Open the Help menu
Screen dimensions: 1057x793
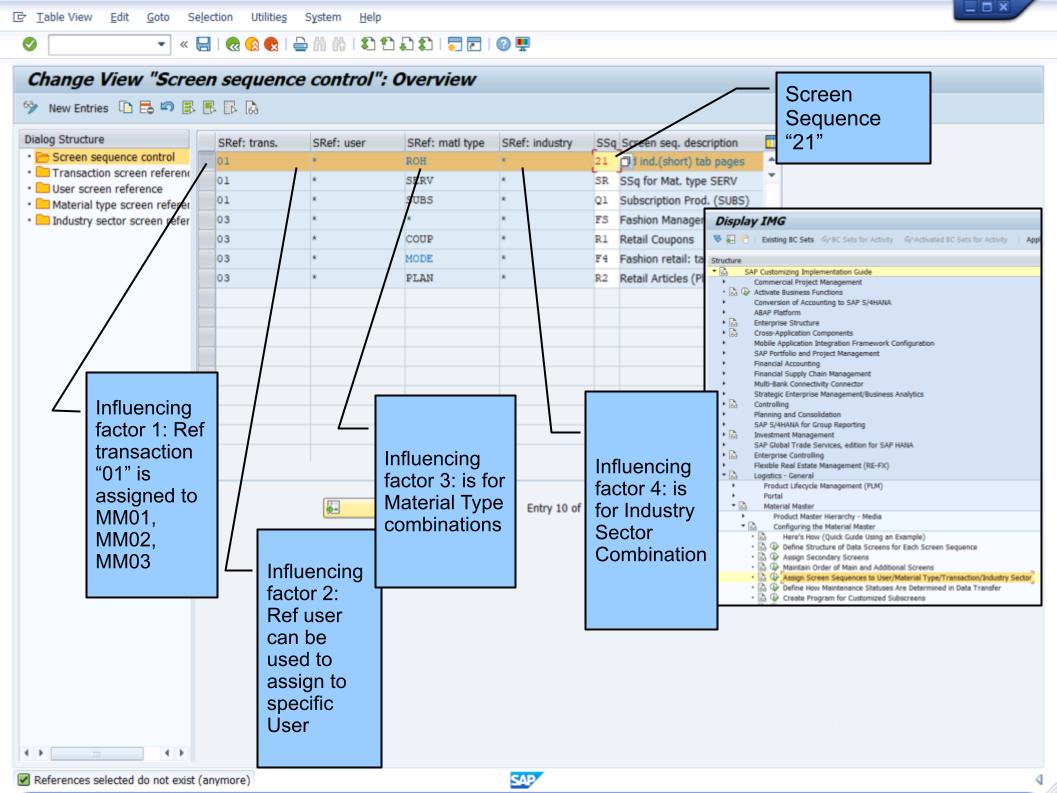[x=370, y=18]
